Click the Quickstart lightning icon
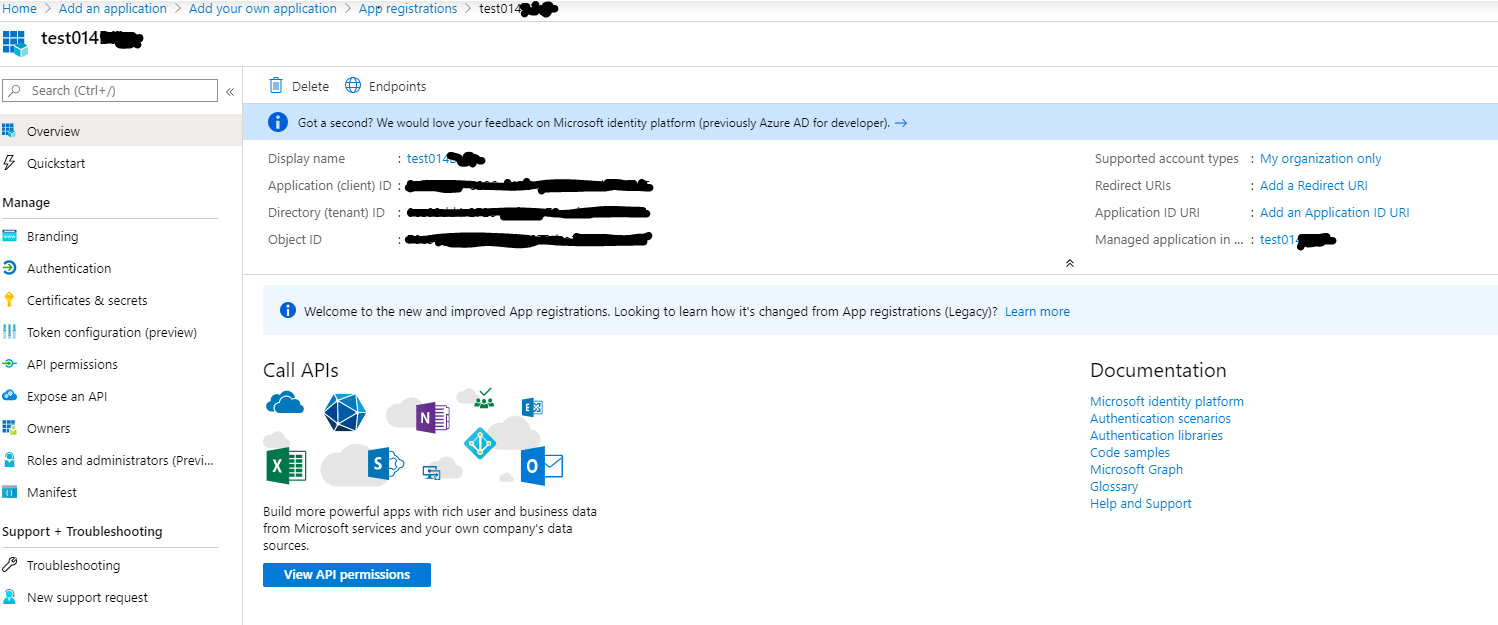This screenshot has width=1498, height=625. tap(9, 163)
